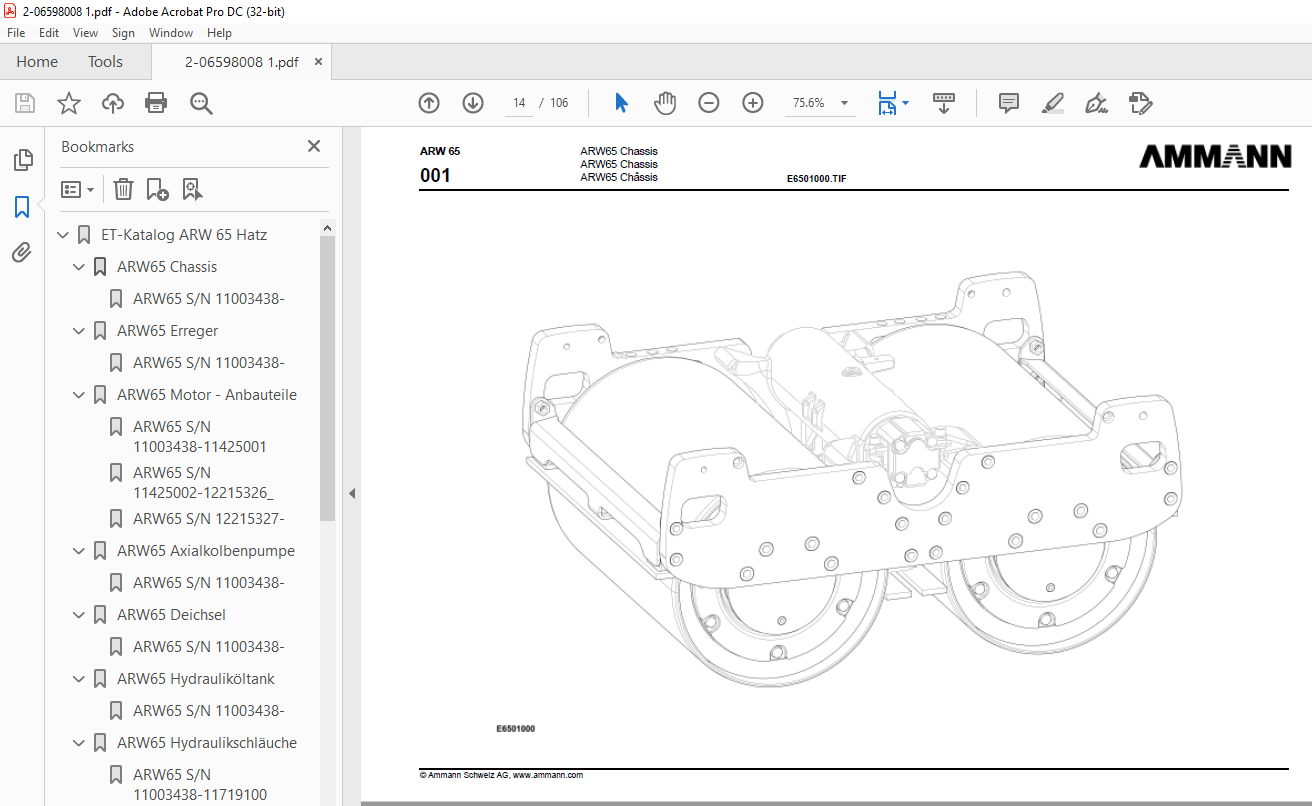Open the fit page width tool
The width and height of the screenshot is (1312, 806).
pyautogui.click(x=887, y=103)
